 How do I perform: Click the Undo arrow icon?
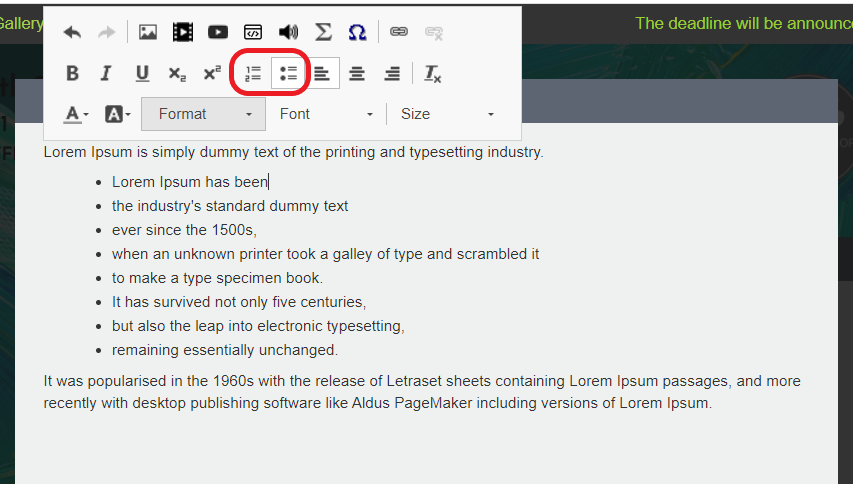click(x=72, y=32)
